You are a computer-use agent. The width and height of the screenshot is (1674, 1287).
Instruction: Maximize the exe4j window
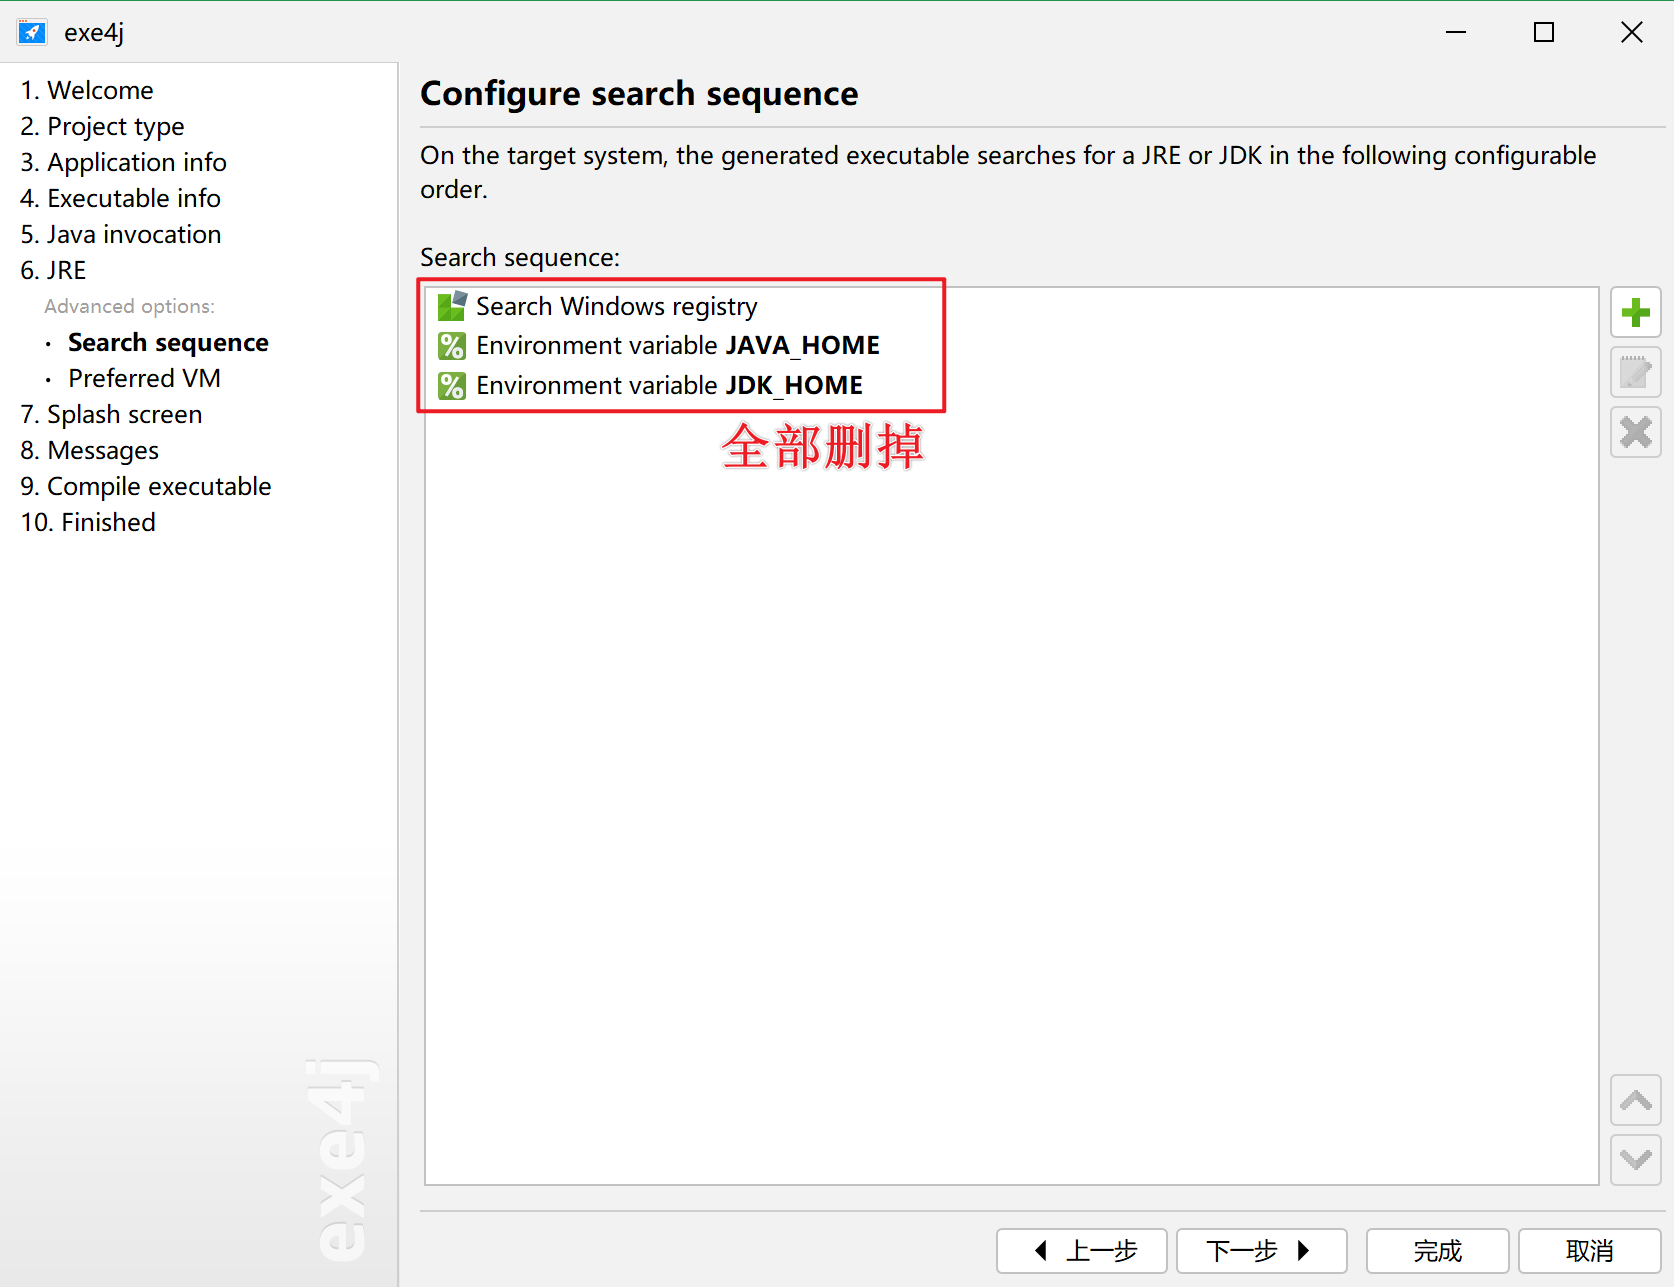point(1544,32)
